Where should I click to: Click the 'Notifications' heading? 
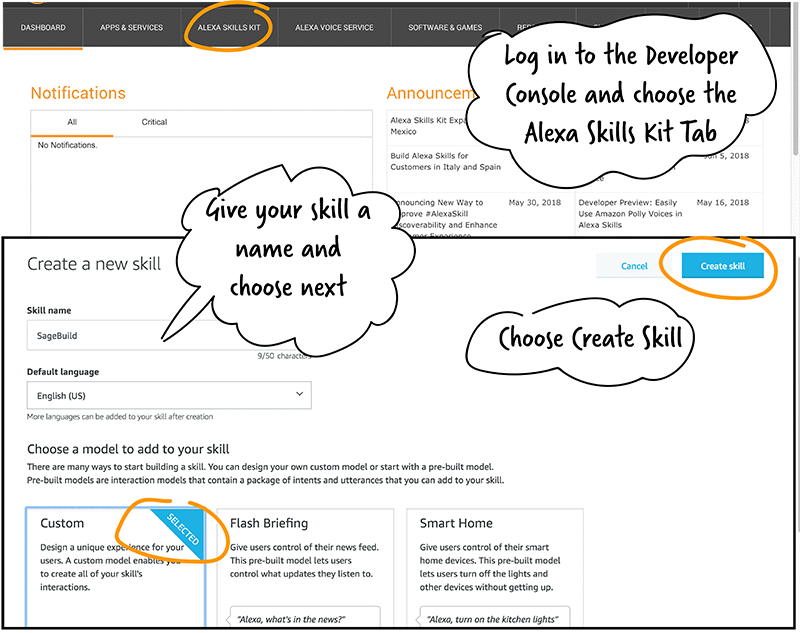[x=78, y=93]
